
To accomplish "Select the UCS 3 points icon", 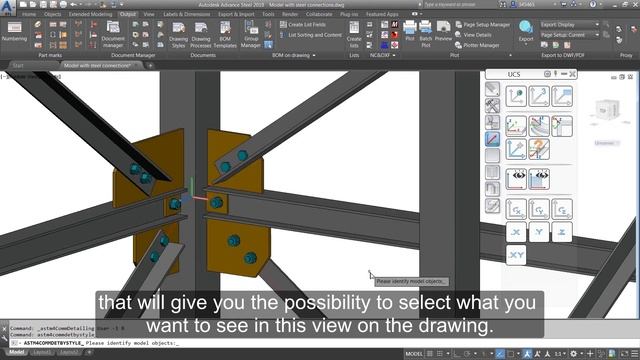I will [539, 96].
